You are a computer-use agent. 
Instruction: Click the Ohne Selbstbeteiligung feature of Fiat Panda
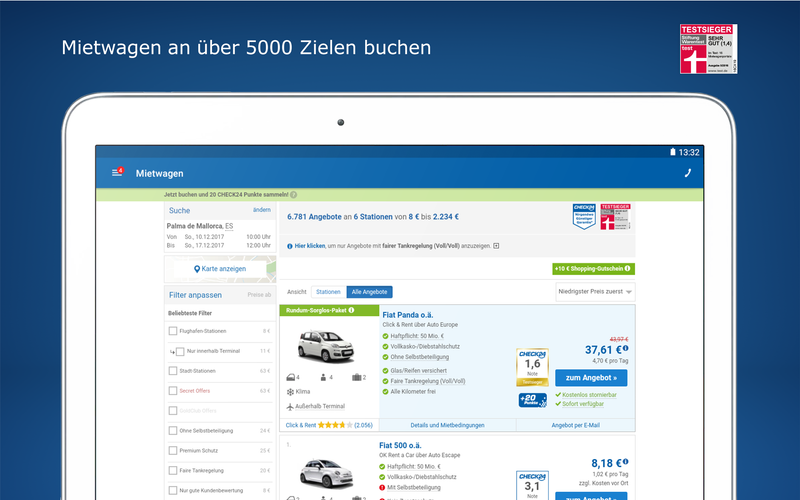(419, 357)
